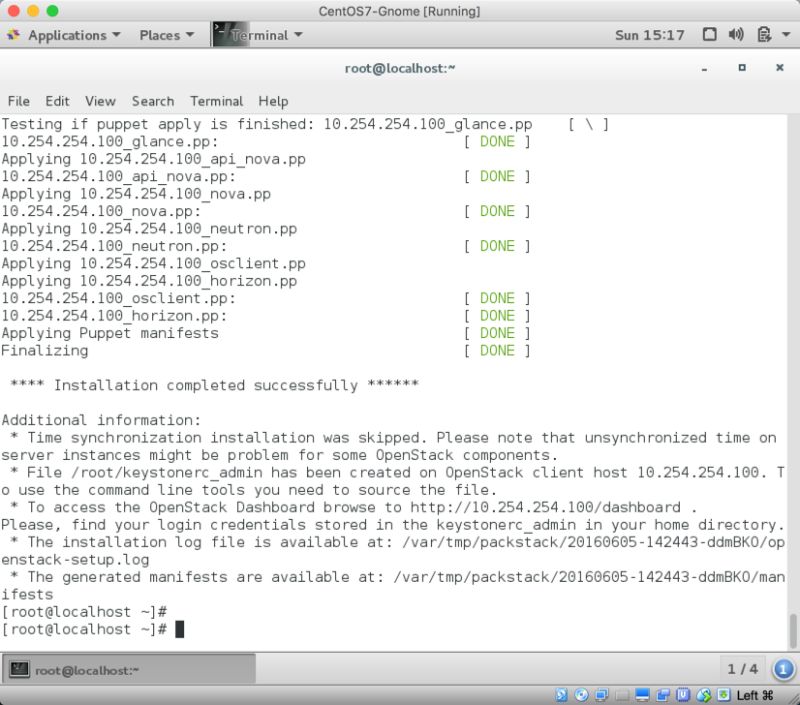The image size is (800, 705).
Task: Open the File menu of the terminal window
Action: [18, 101]
